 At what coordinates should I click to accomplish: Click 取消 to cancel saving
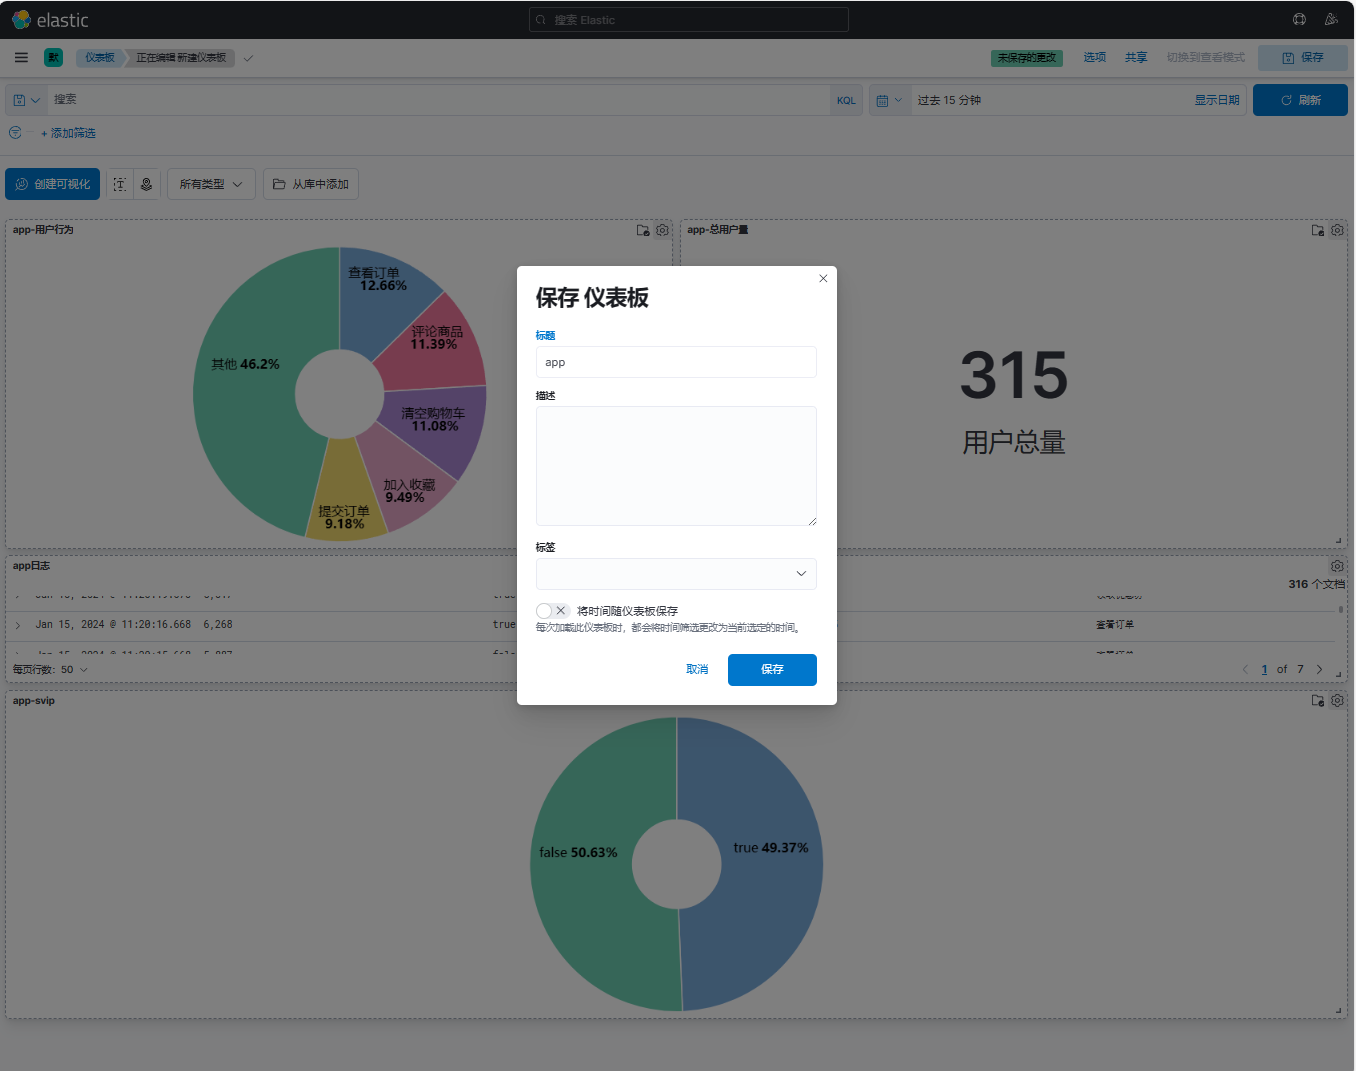click(697, 670)
